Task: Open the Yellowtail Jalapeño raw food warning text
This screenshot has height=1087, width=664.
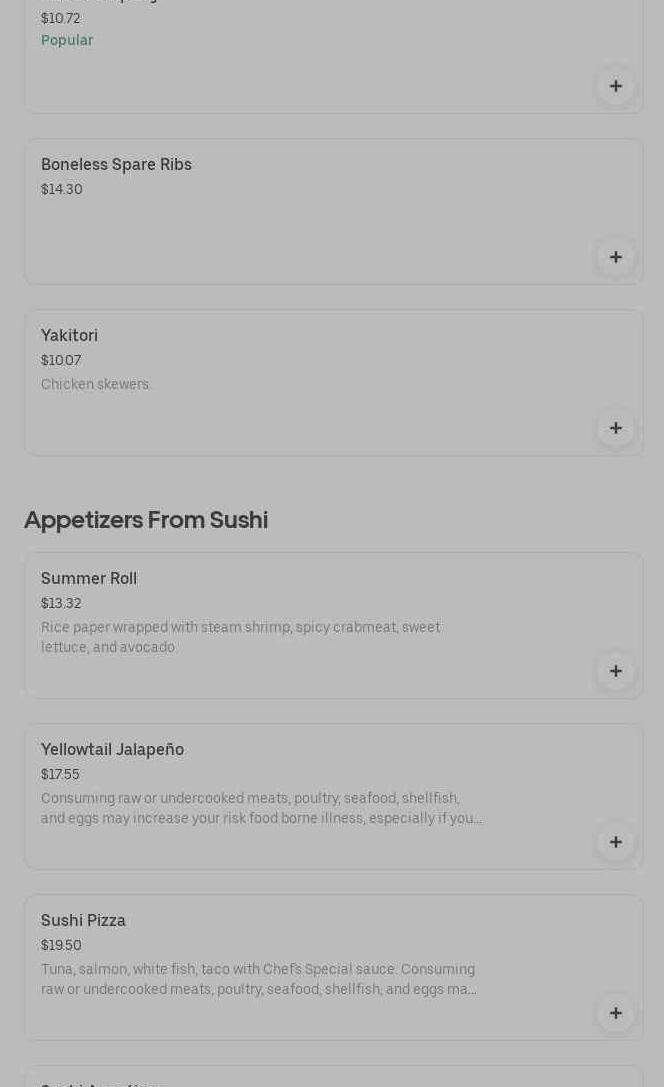Action: (261, 808)
